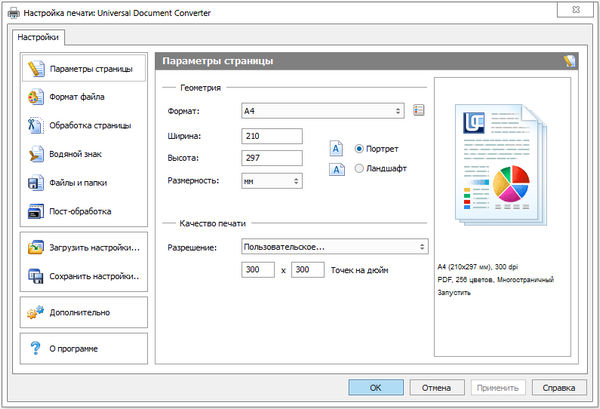Click the Обработка страницы scissors icon
This screenshot has width=600, height=409.
coord(36,125)
